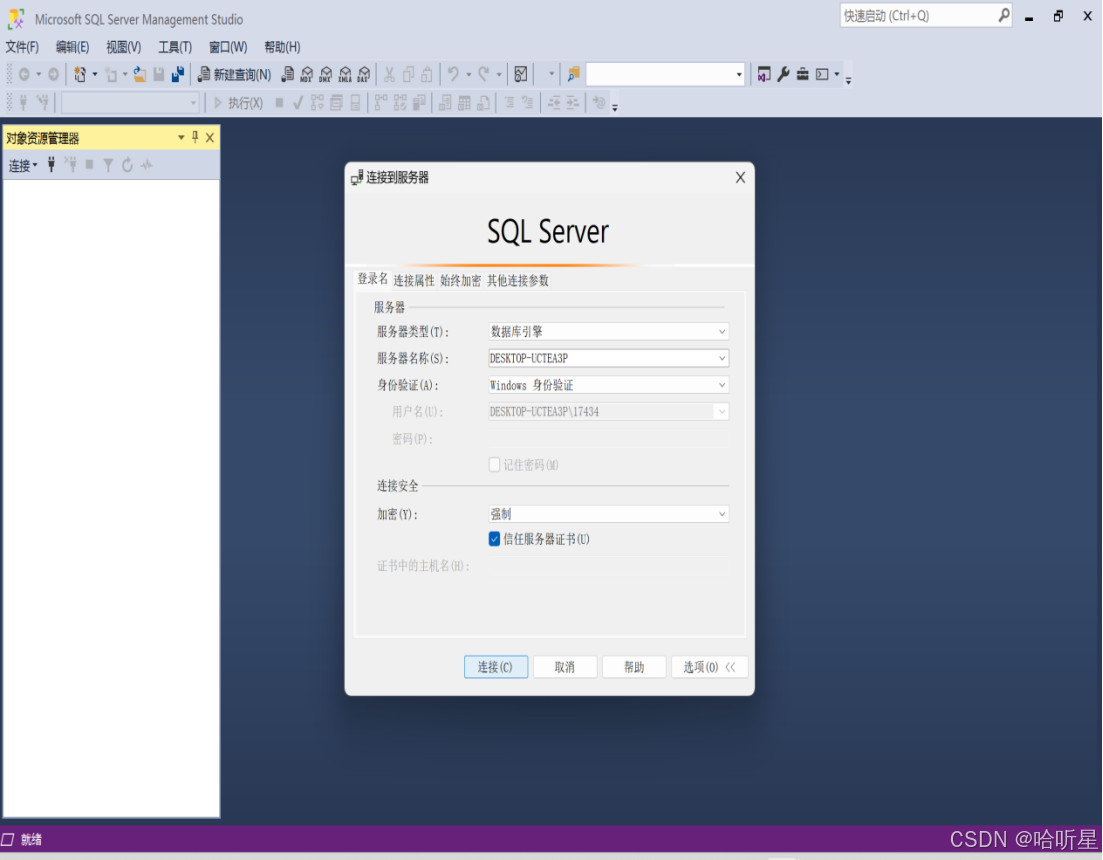Expand the 服务器类型 dropdown
The width and height of the screenshot is (1103, 860).
(x=722, y=331)
